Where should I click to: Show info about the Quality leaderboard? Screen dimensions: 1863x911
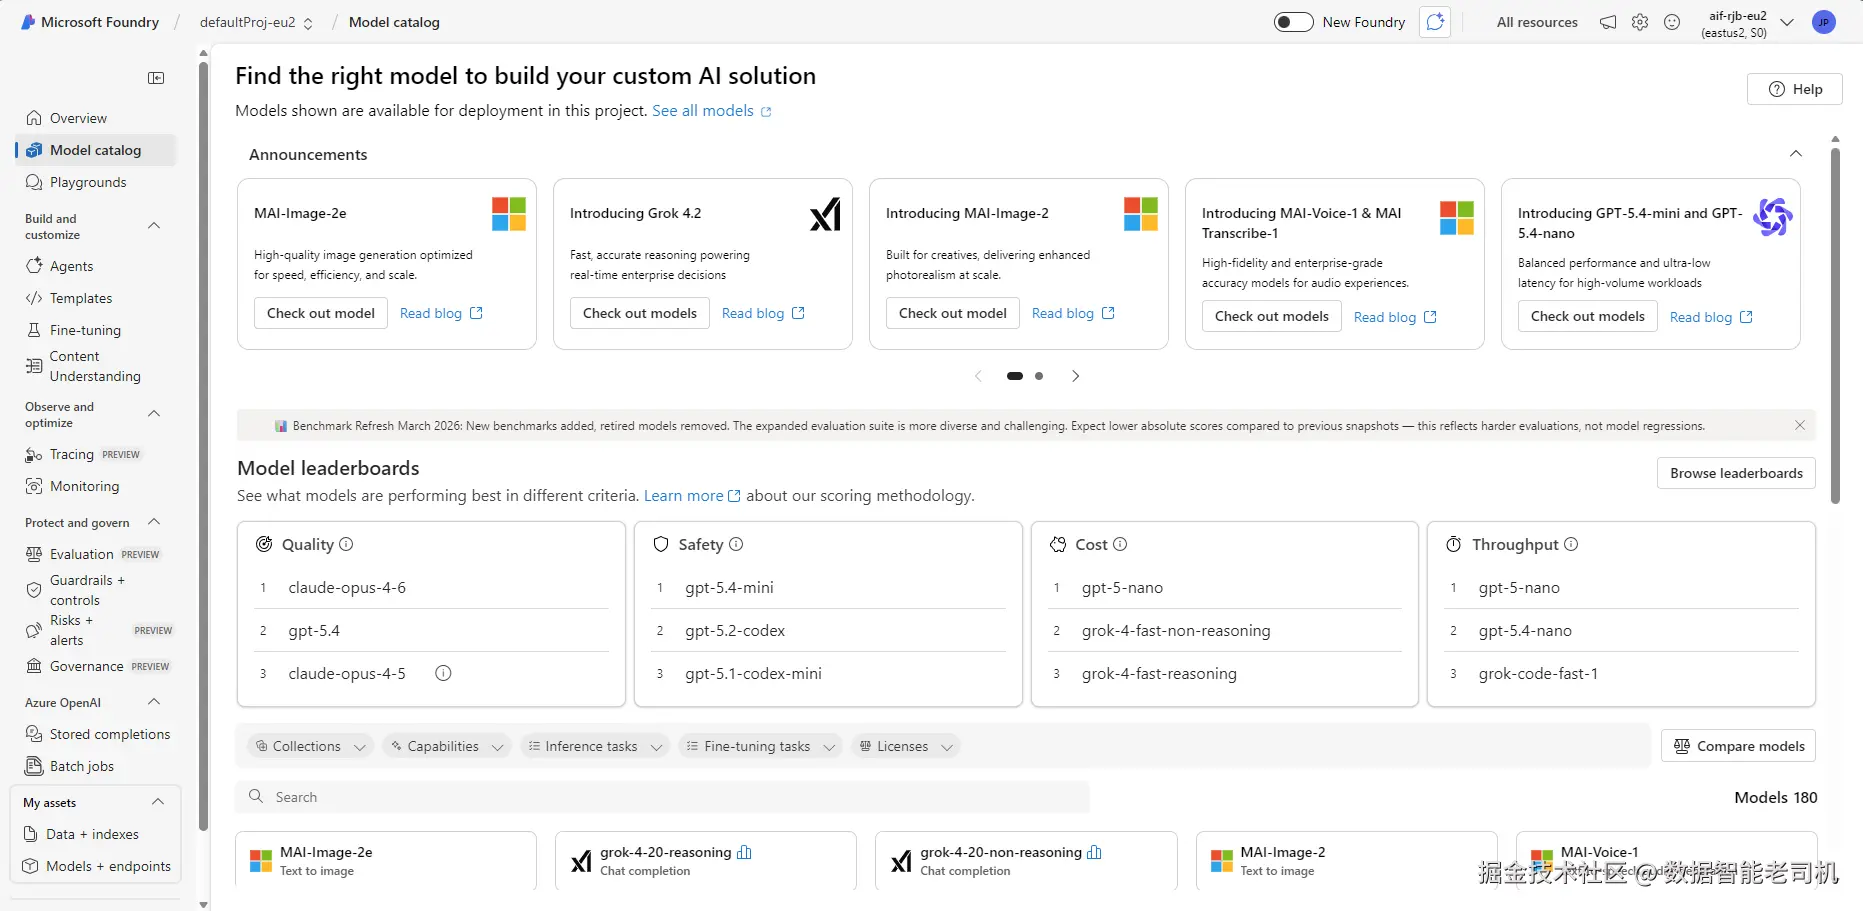click(x=346, y=544)
